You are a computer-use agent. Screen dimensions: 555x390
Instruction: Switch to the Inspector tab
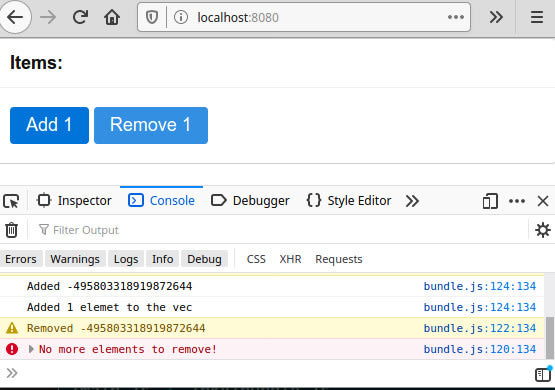click(x=74, y=201)
